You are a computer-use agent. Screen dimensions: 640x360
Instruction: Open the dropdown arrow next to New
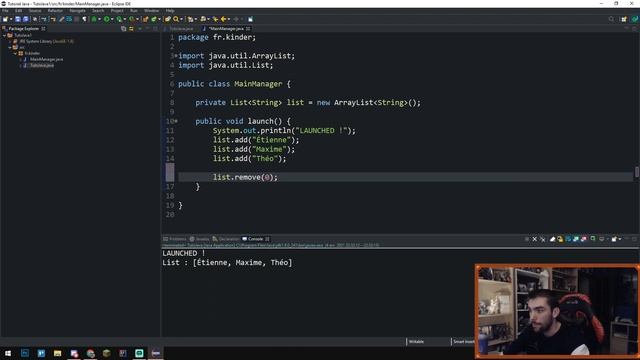[x=11, y=19]
